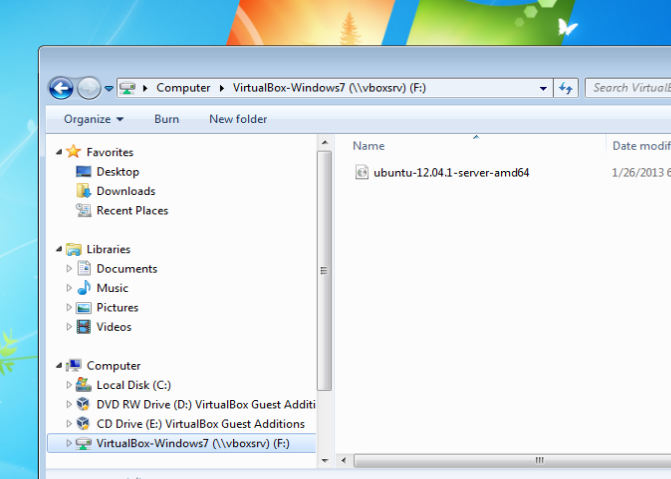Collapse the Libraries group
671x479 pixels.
click(59, 249)
